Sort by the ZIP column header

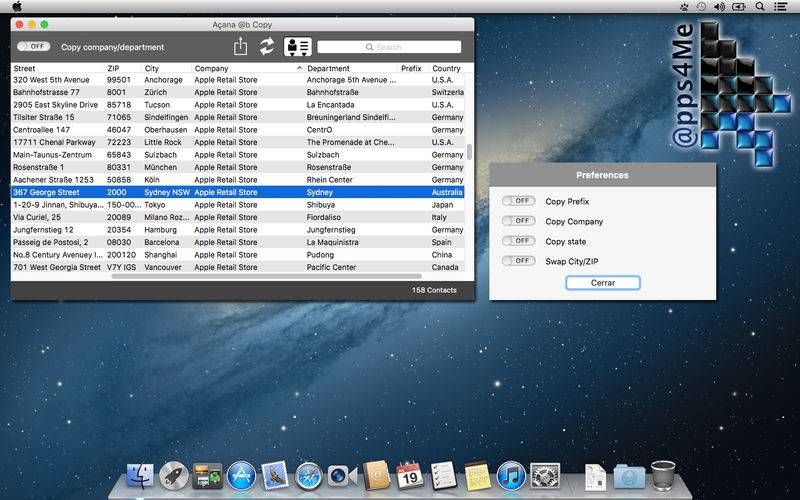[113, 68]
